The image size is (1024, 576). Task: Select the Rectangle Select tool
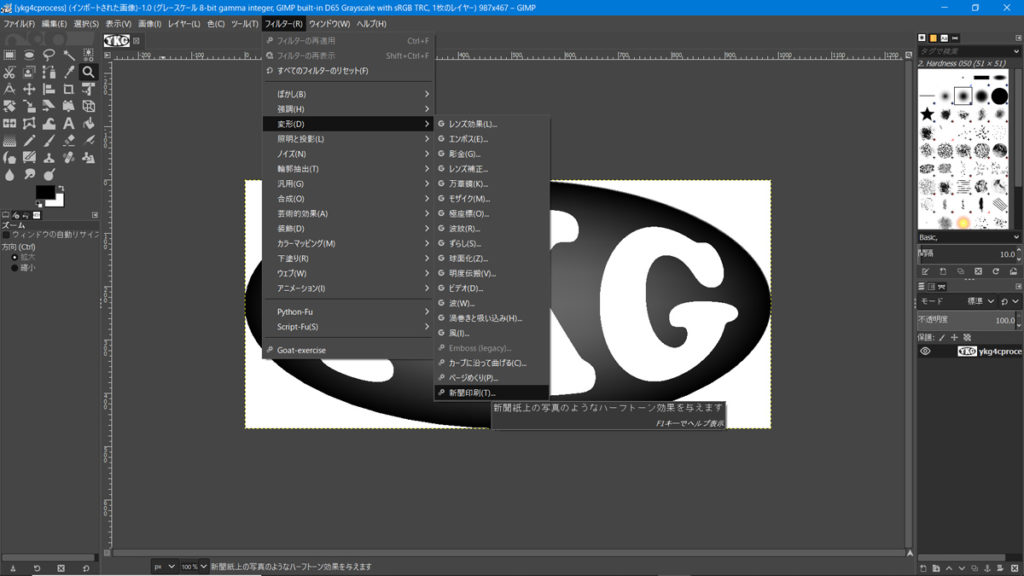[x=9, y=55]
